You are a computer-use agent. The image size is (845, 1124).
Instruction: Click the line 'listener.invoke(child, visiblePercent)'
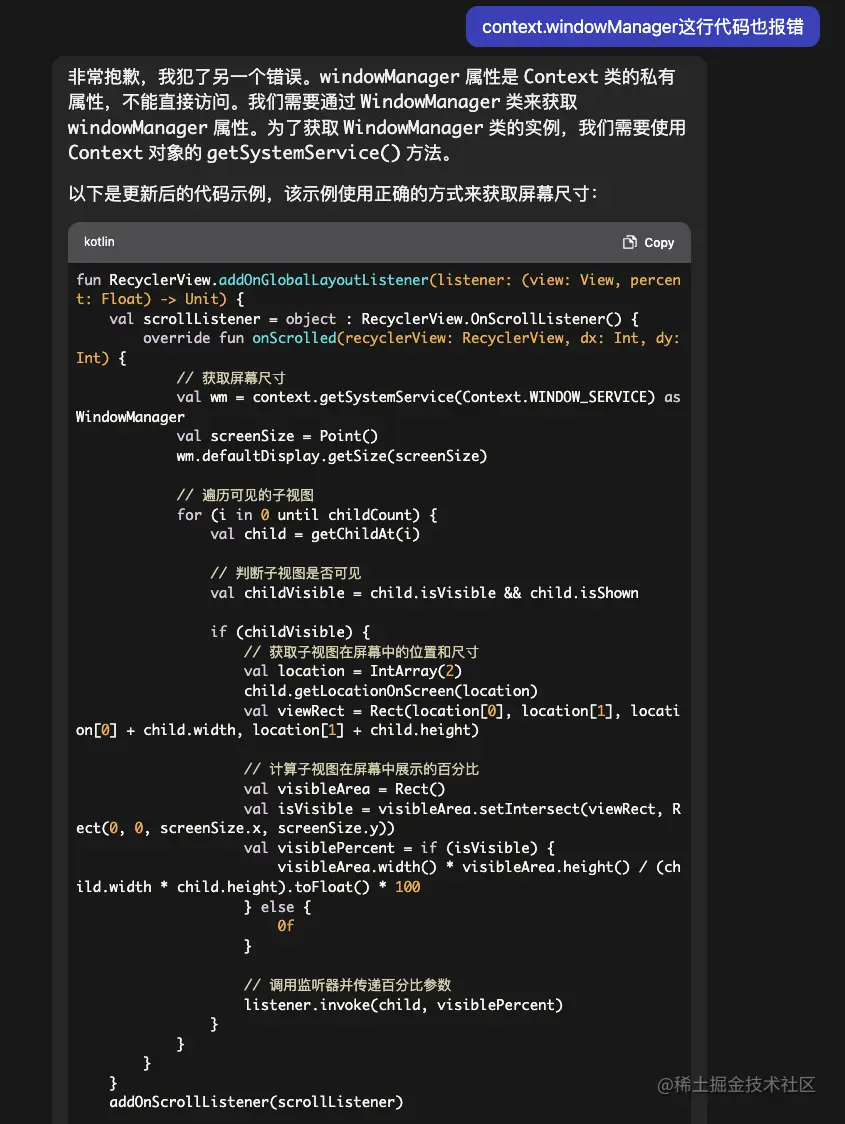pos(404,1005)
